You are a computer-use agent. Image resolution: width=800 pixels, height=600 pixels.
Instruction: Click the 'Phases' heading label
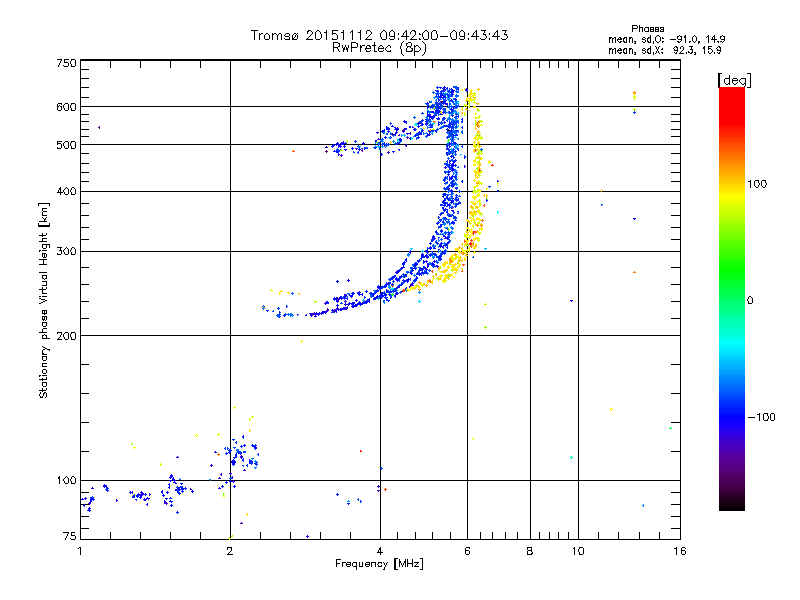pos(647,29)
